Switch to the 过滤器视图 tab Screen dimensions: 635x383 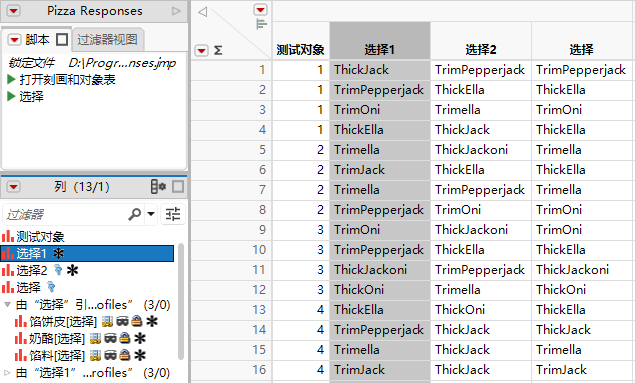pyautogui.click(x=107, y=40)
